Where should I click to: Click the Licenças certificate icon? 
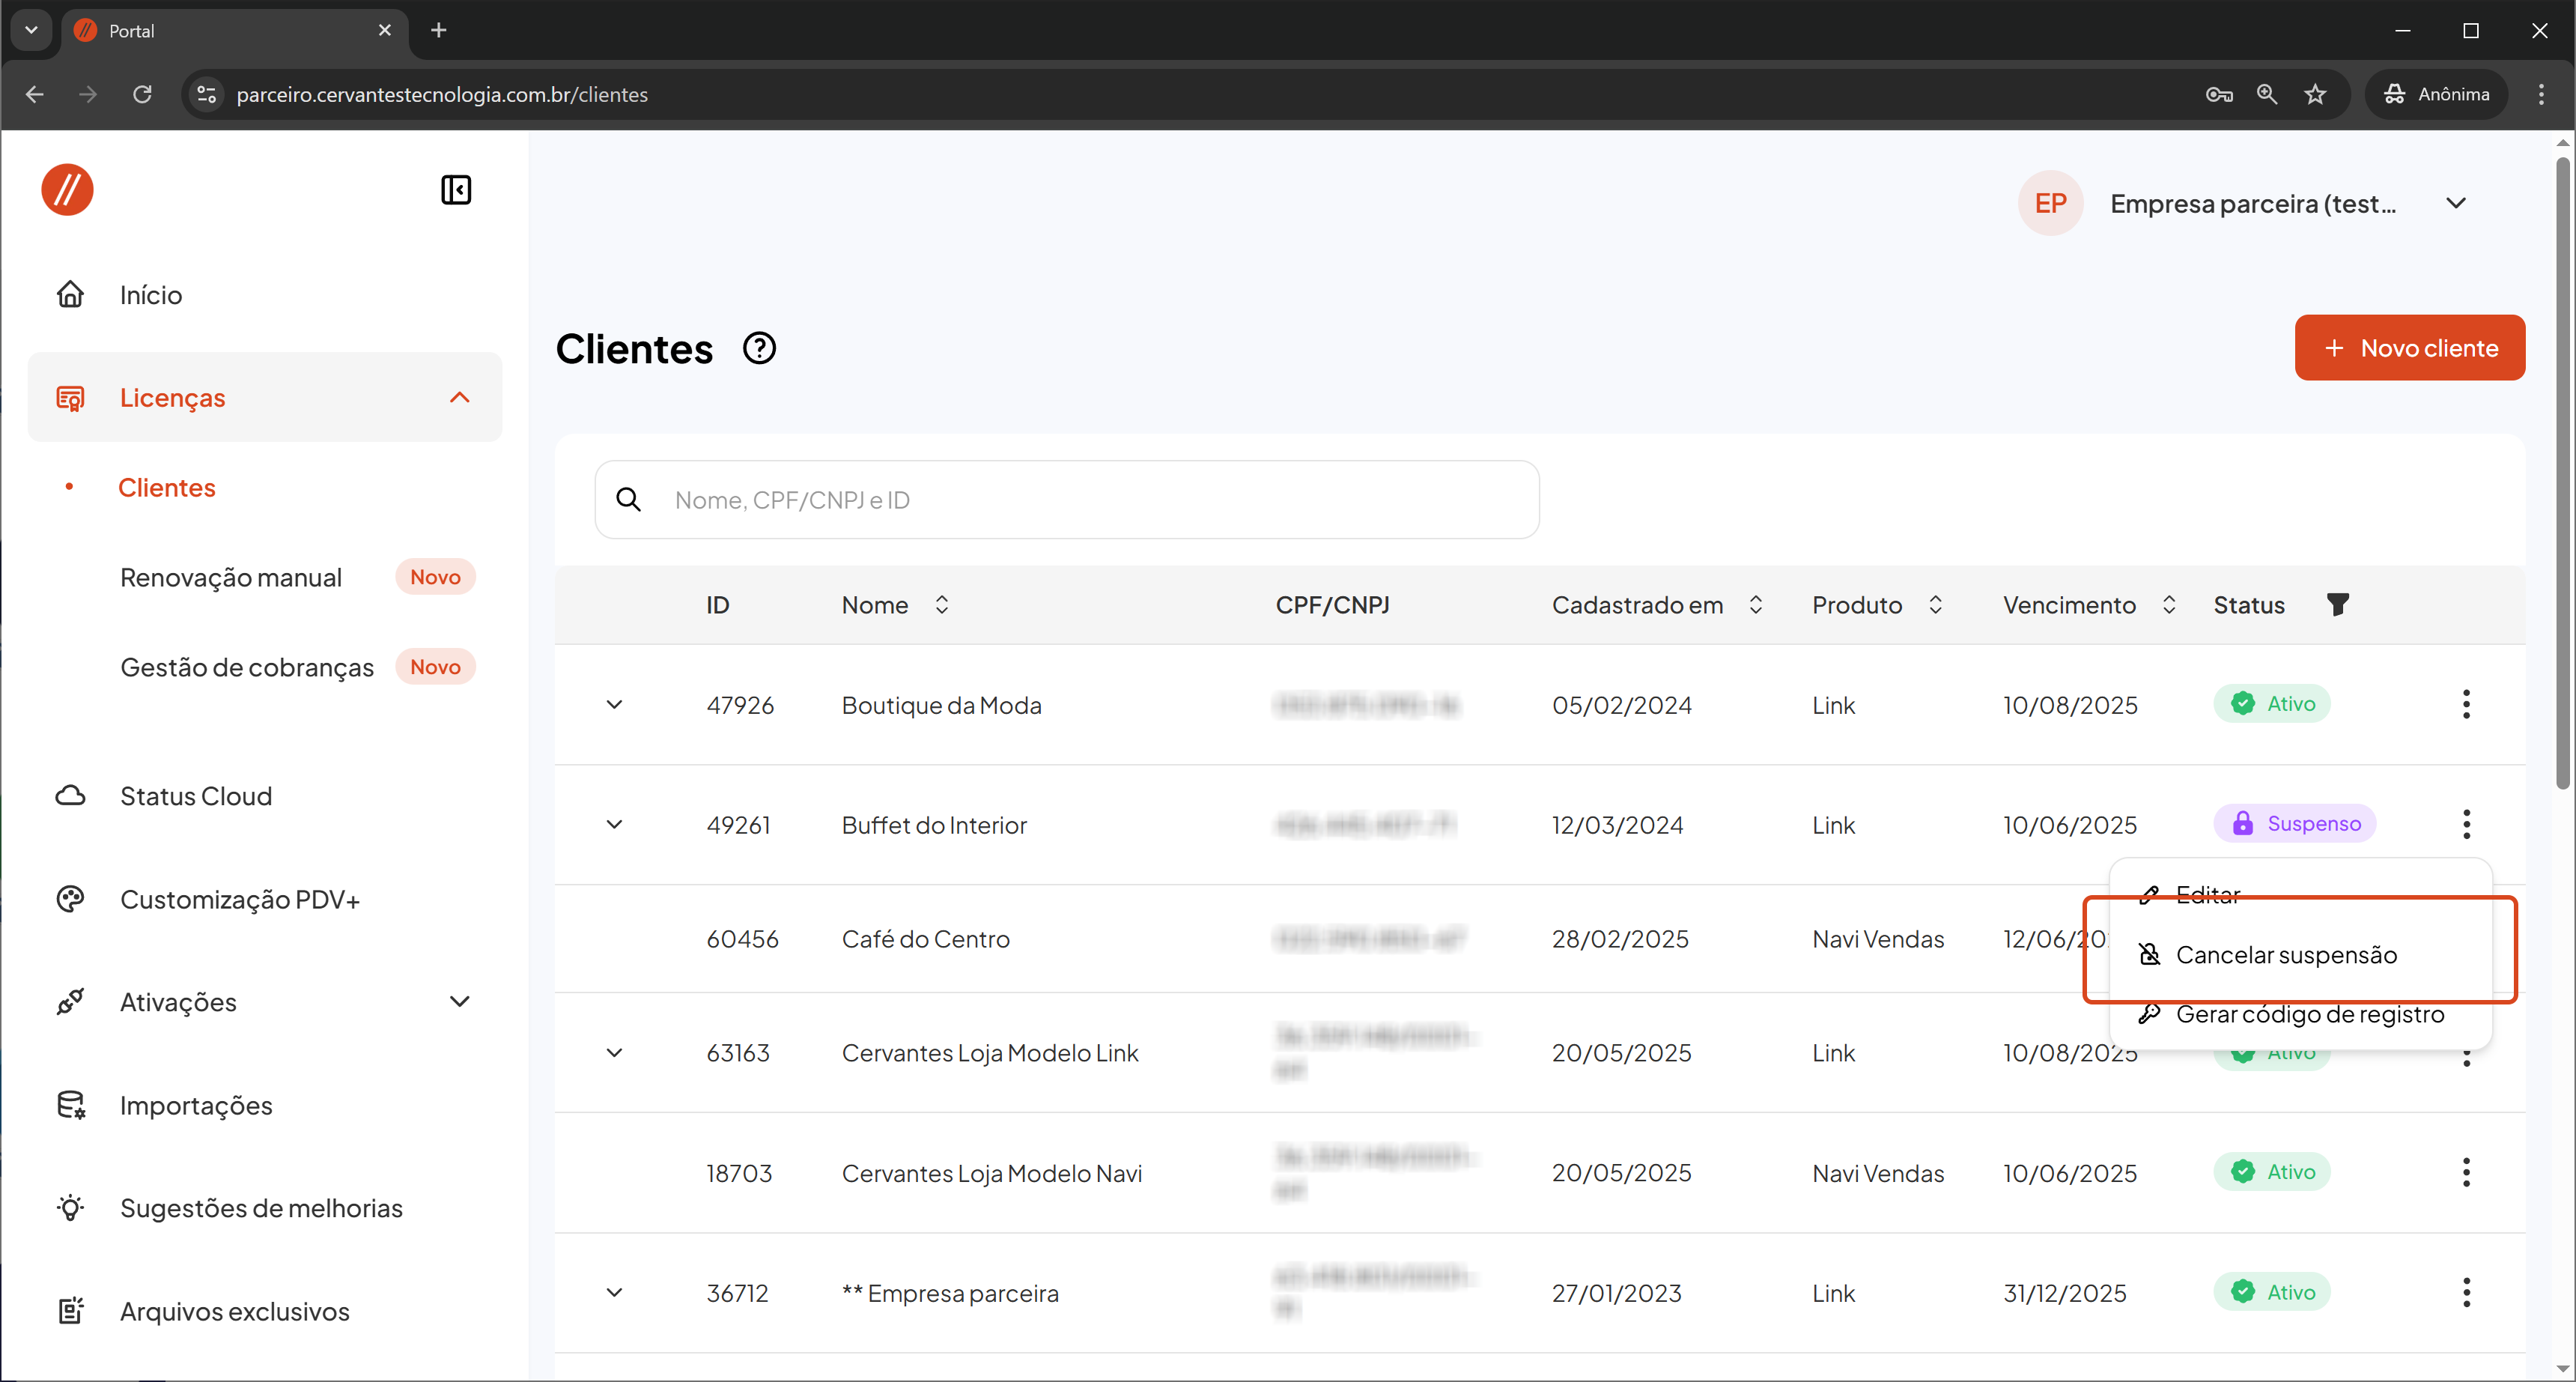click(70, 398)
